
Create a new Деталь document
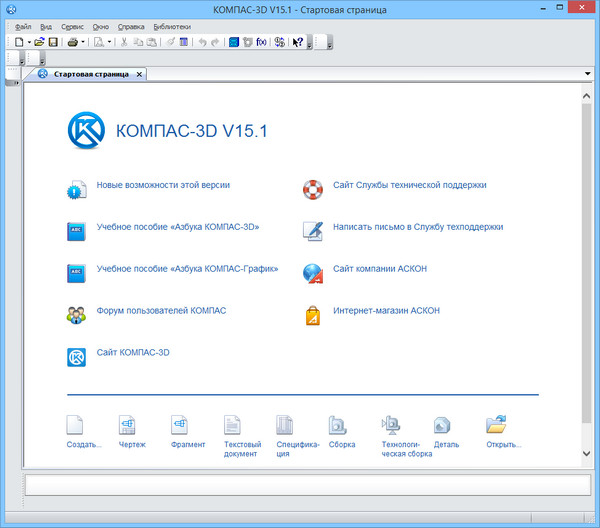[445, 432]
